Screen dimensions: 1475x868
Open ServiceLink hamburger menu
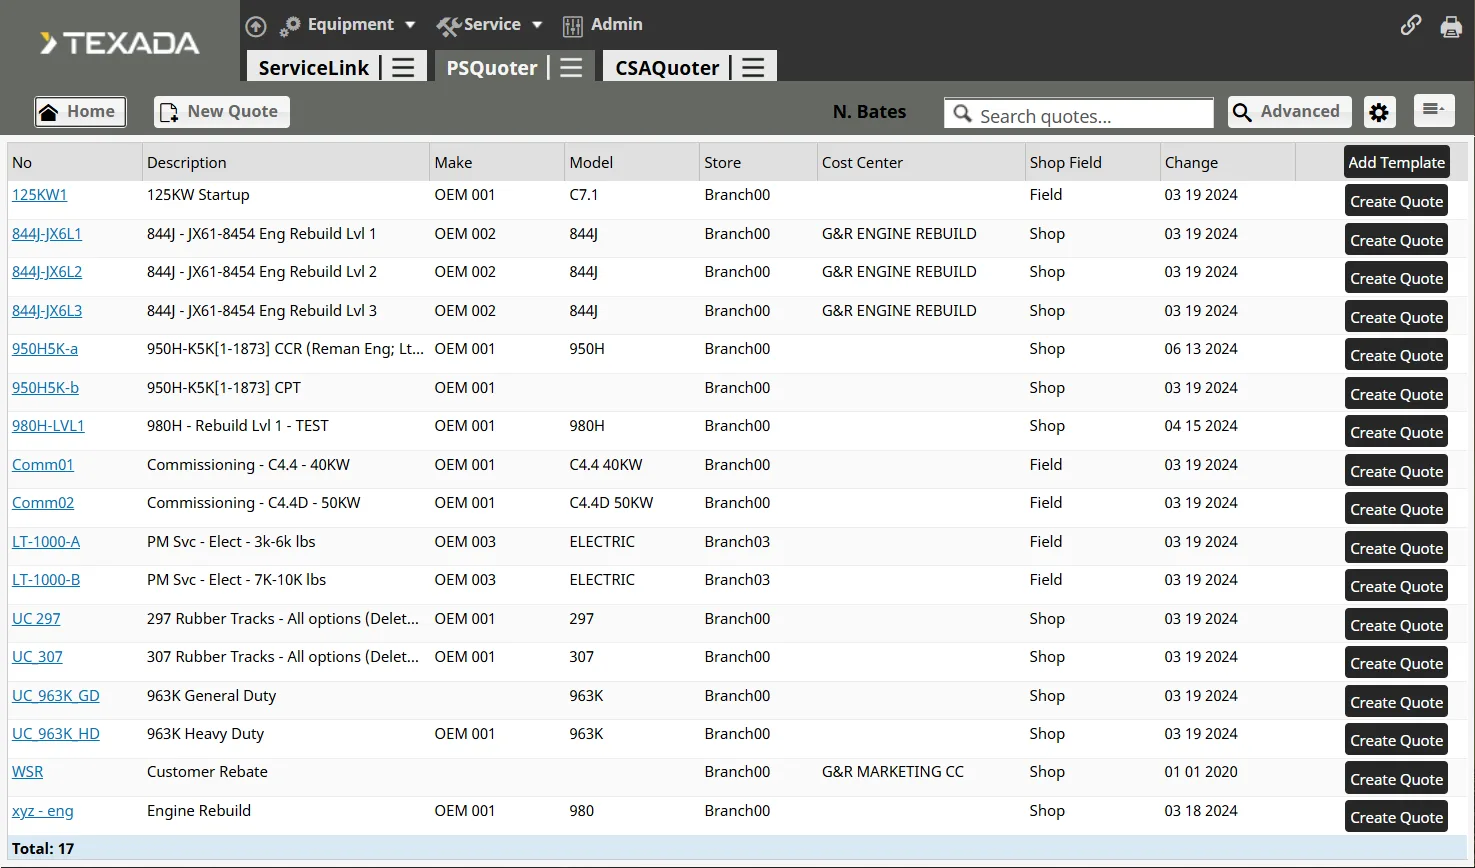[x=403, y=67]
